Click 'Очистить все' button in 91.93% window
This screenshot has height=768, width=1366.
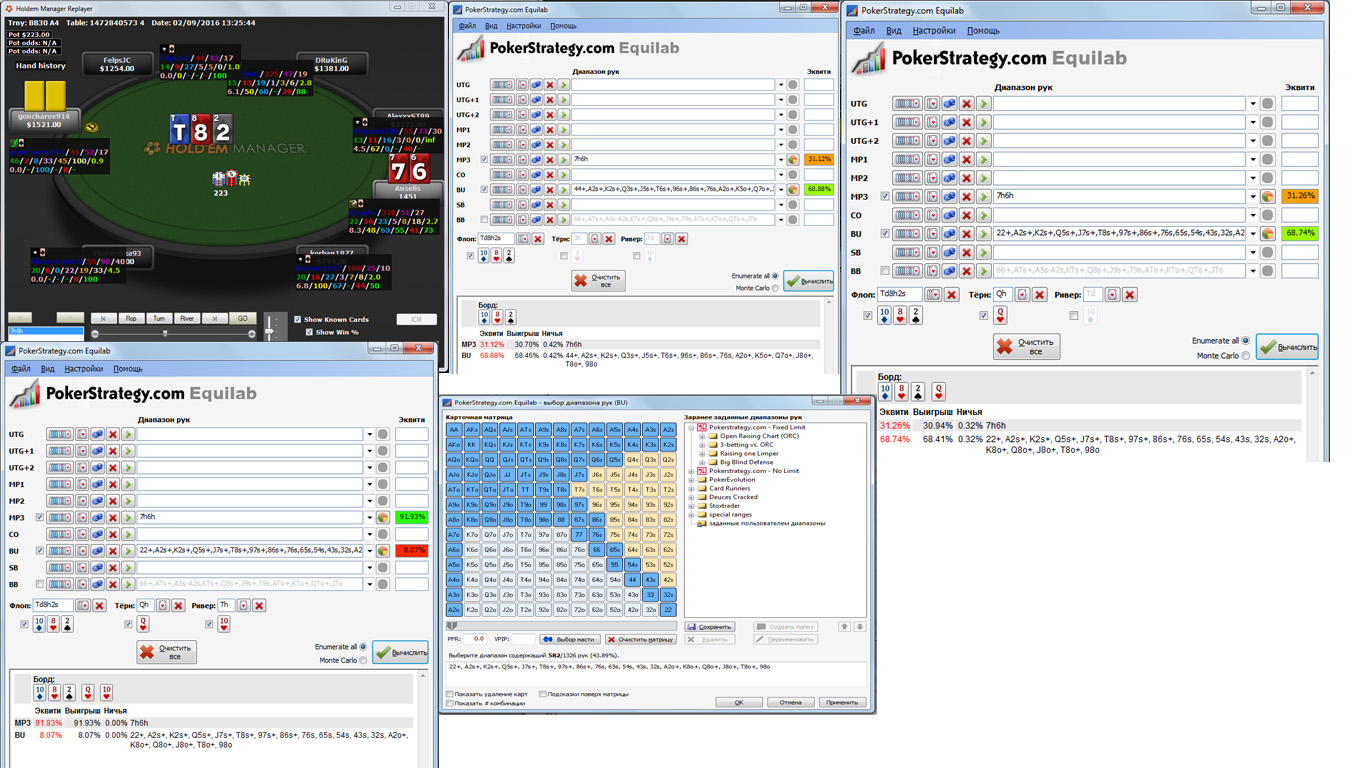pos(167,652)
